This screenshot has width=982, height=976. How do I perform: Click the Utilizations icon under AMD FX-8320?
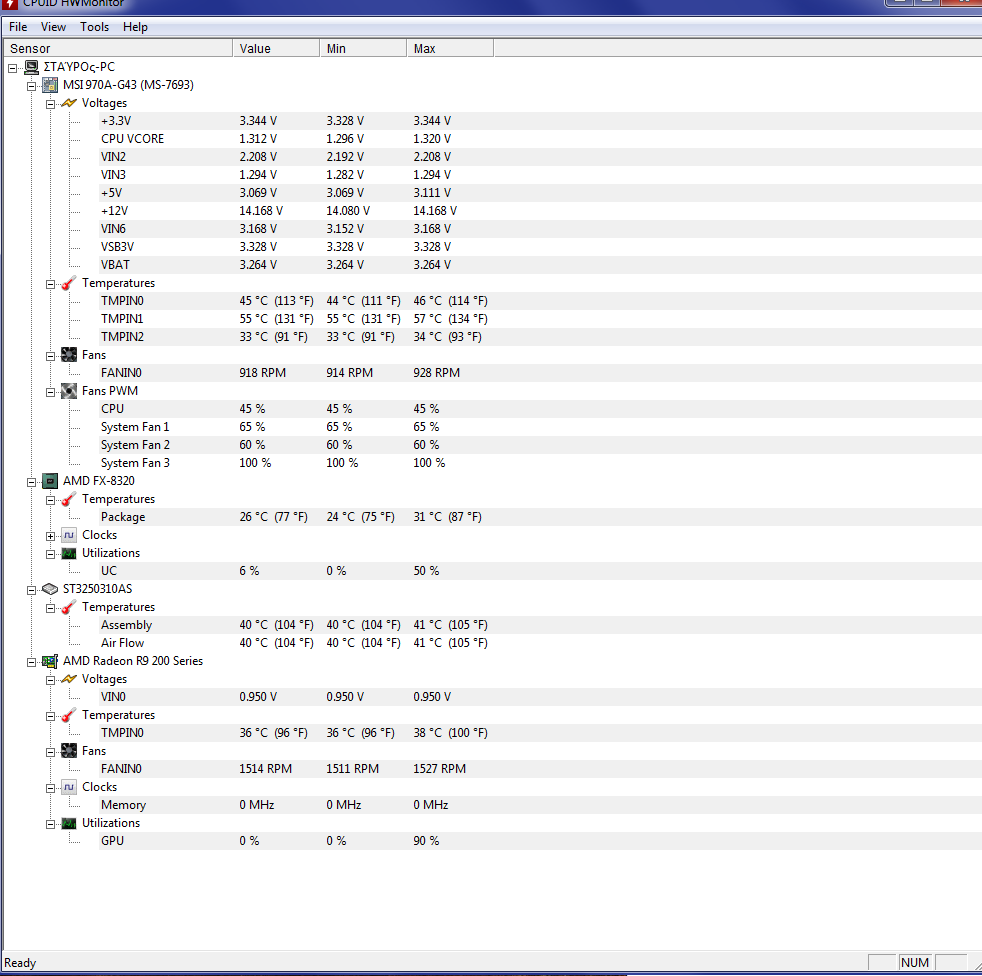[69, 553]
